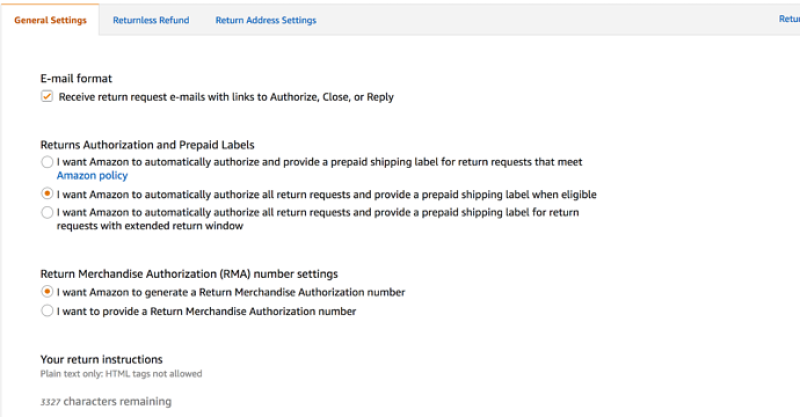Select radio for authorizing requests meeting Amazon policy
800x417 pixels.
coord(47,162)
